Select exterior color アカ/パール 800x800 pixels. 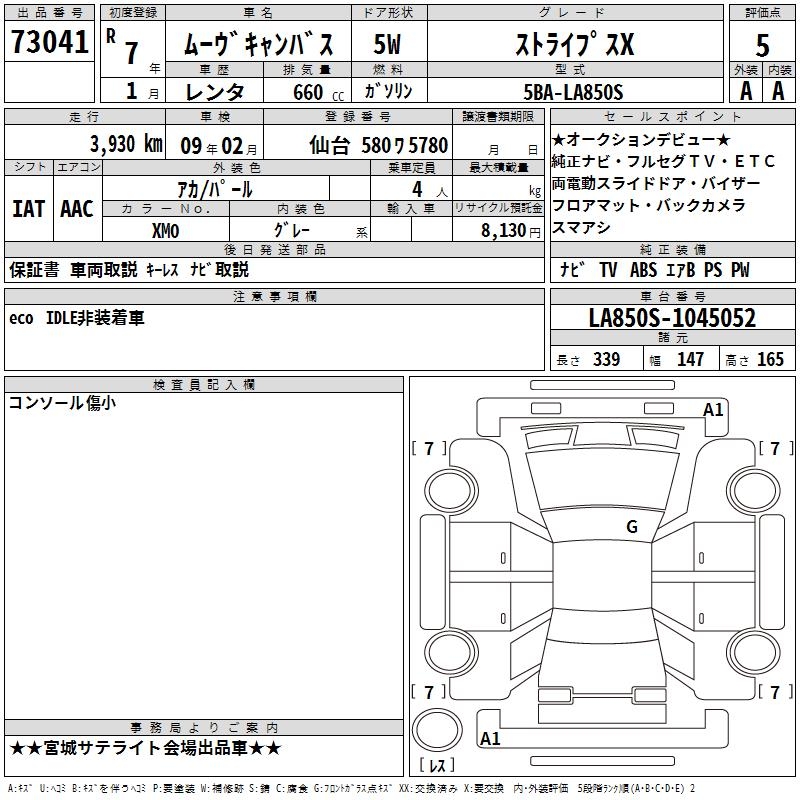coord(215,189)
